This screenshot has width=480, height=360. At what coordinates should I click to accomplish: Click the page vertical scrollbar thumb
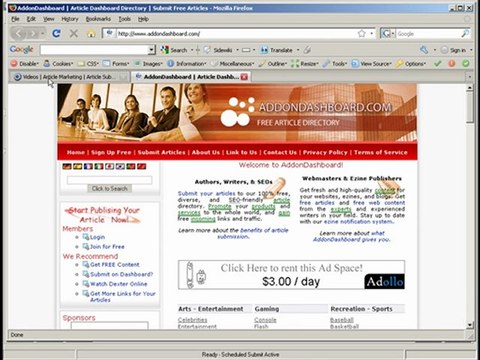(470, 107)
